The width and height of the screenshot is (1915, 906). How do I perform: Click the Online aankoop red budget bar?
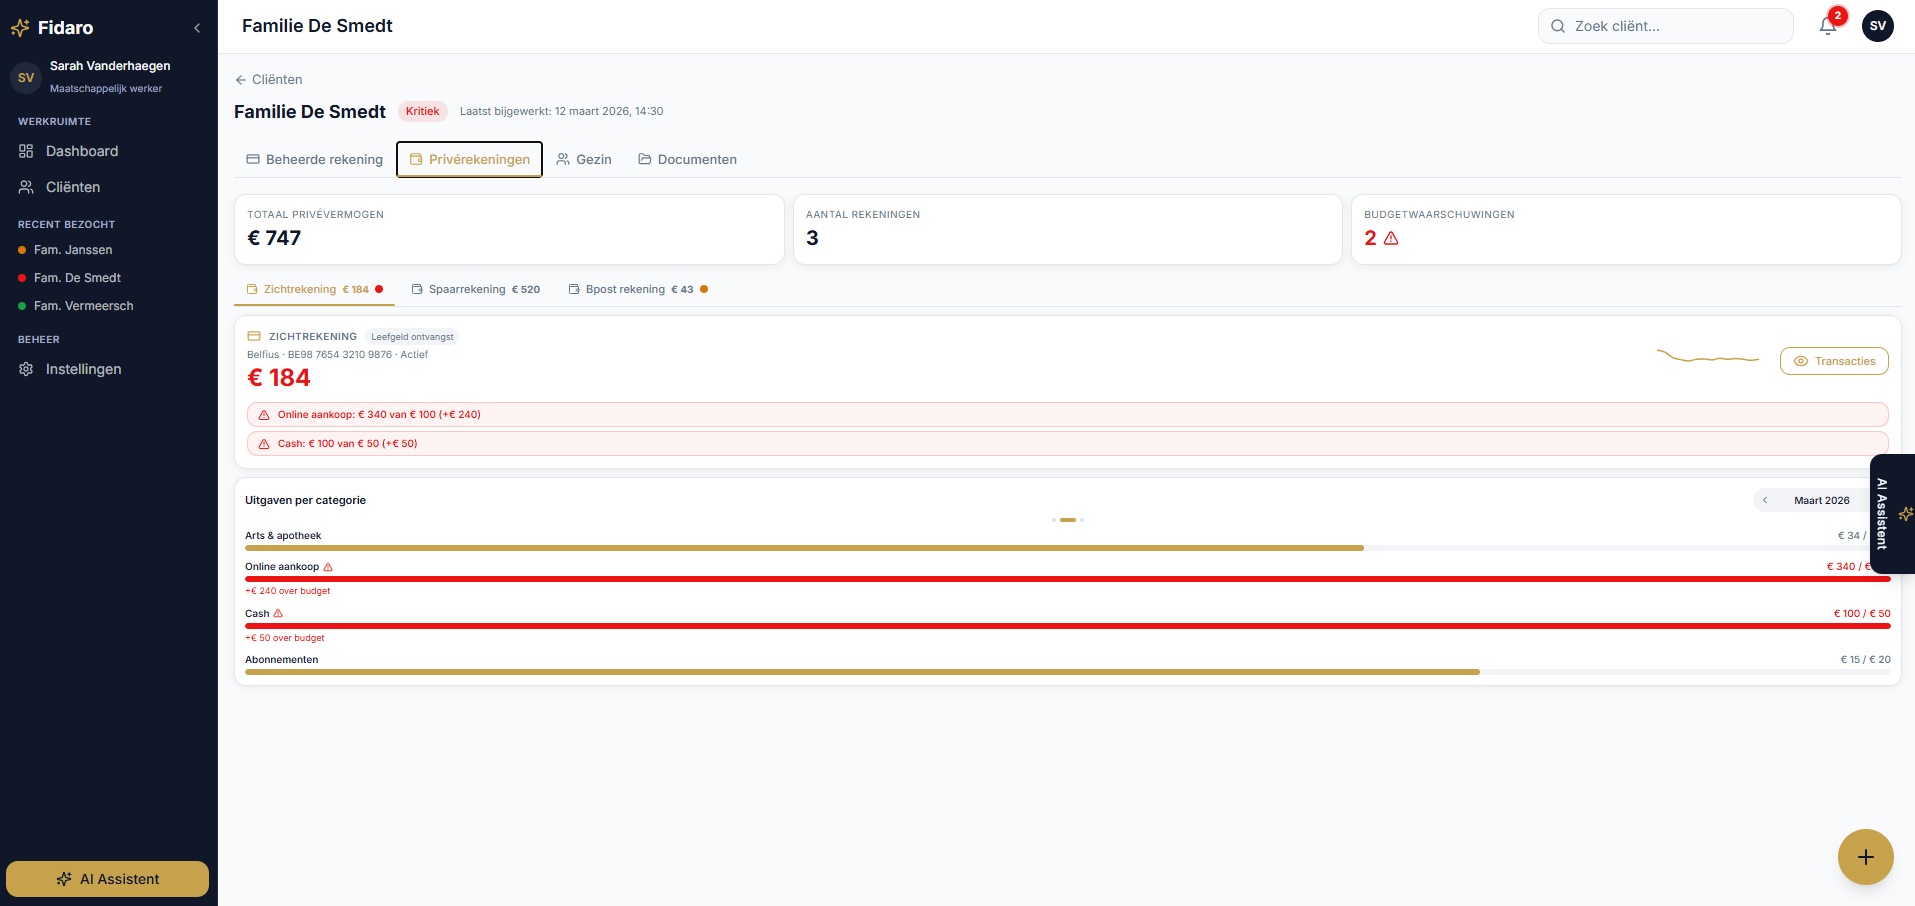[x=1066, y=579]
